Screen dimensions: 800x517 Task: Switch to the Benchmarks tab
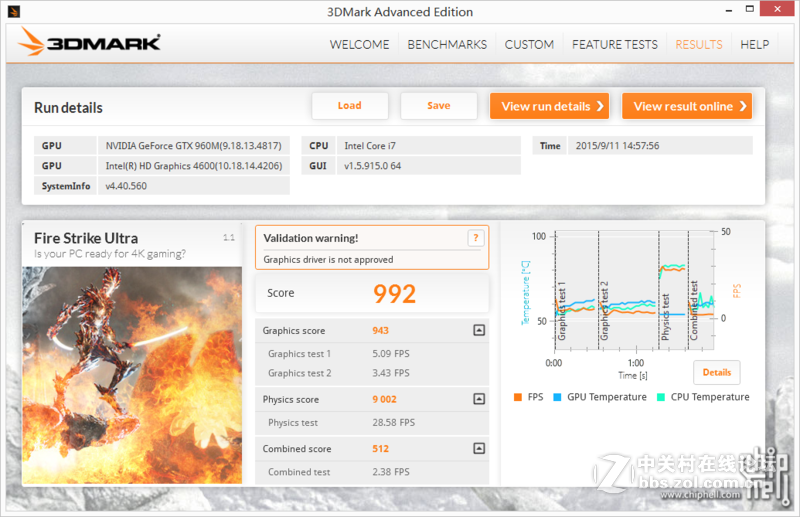(447, 45)
